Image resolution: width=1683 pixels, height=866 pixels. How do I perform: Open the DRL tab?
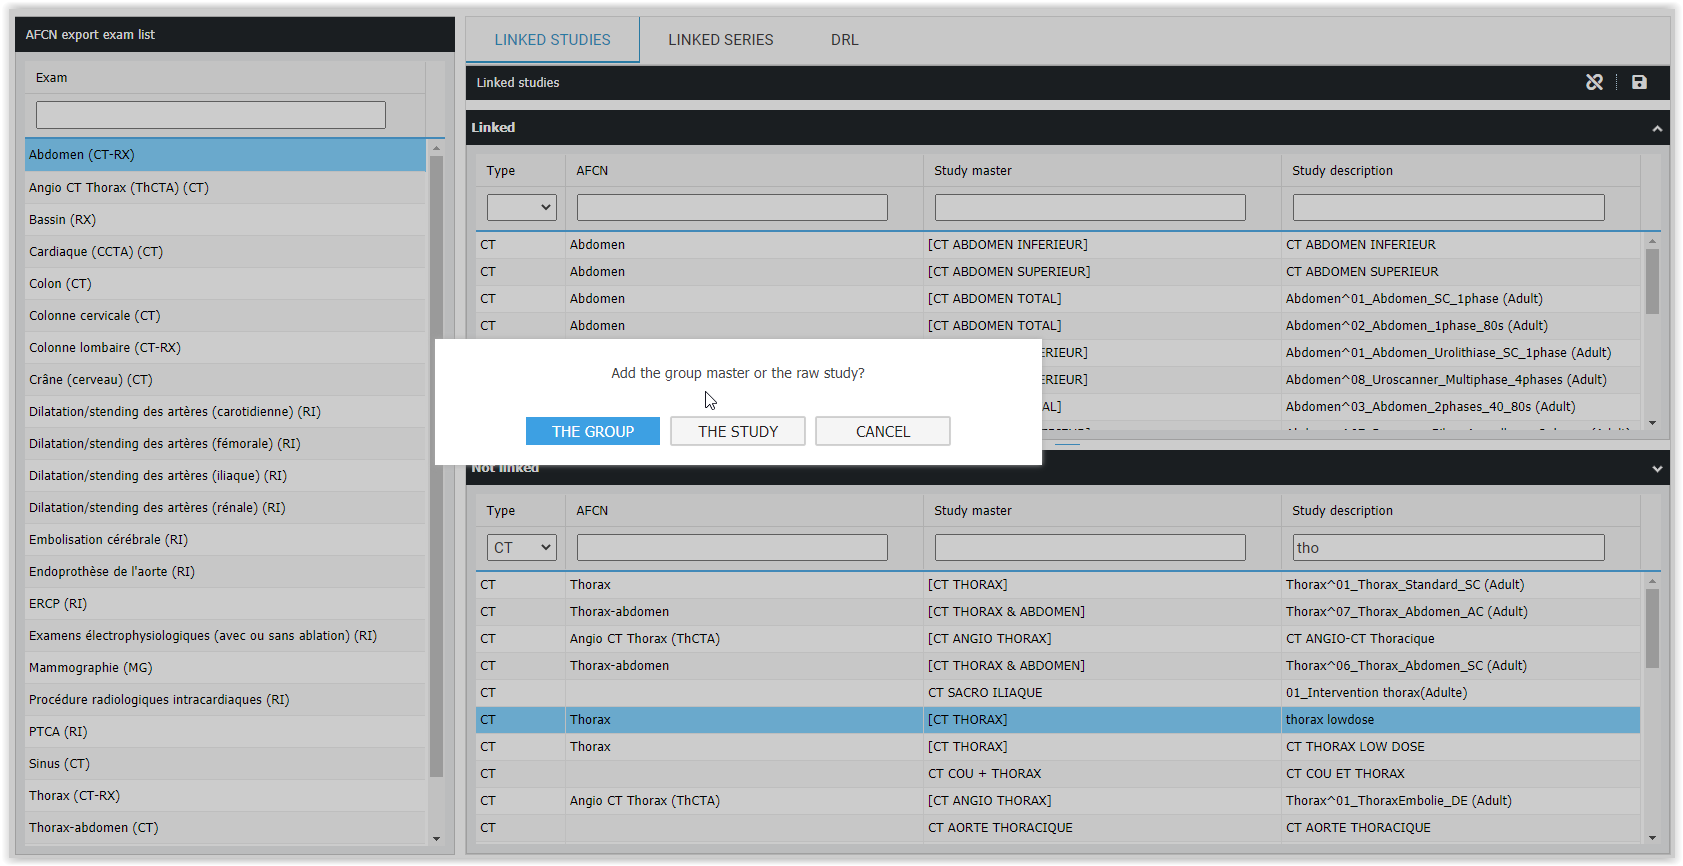tap(844, 40)
